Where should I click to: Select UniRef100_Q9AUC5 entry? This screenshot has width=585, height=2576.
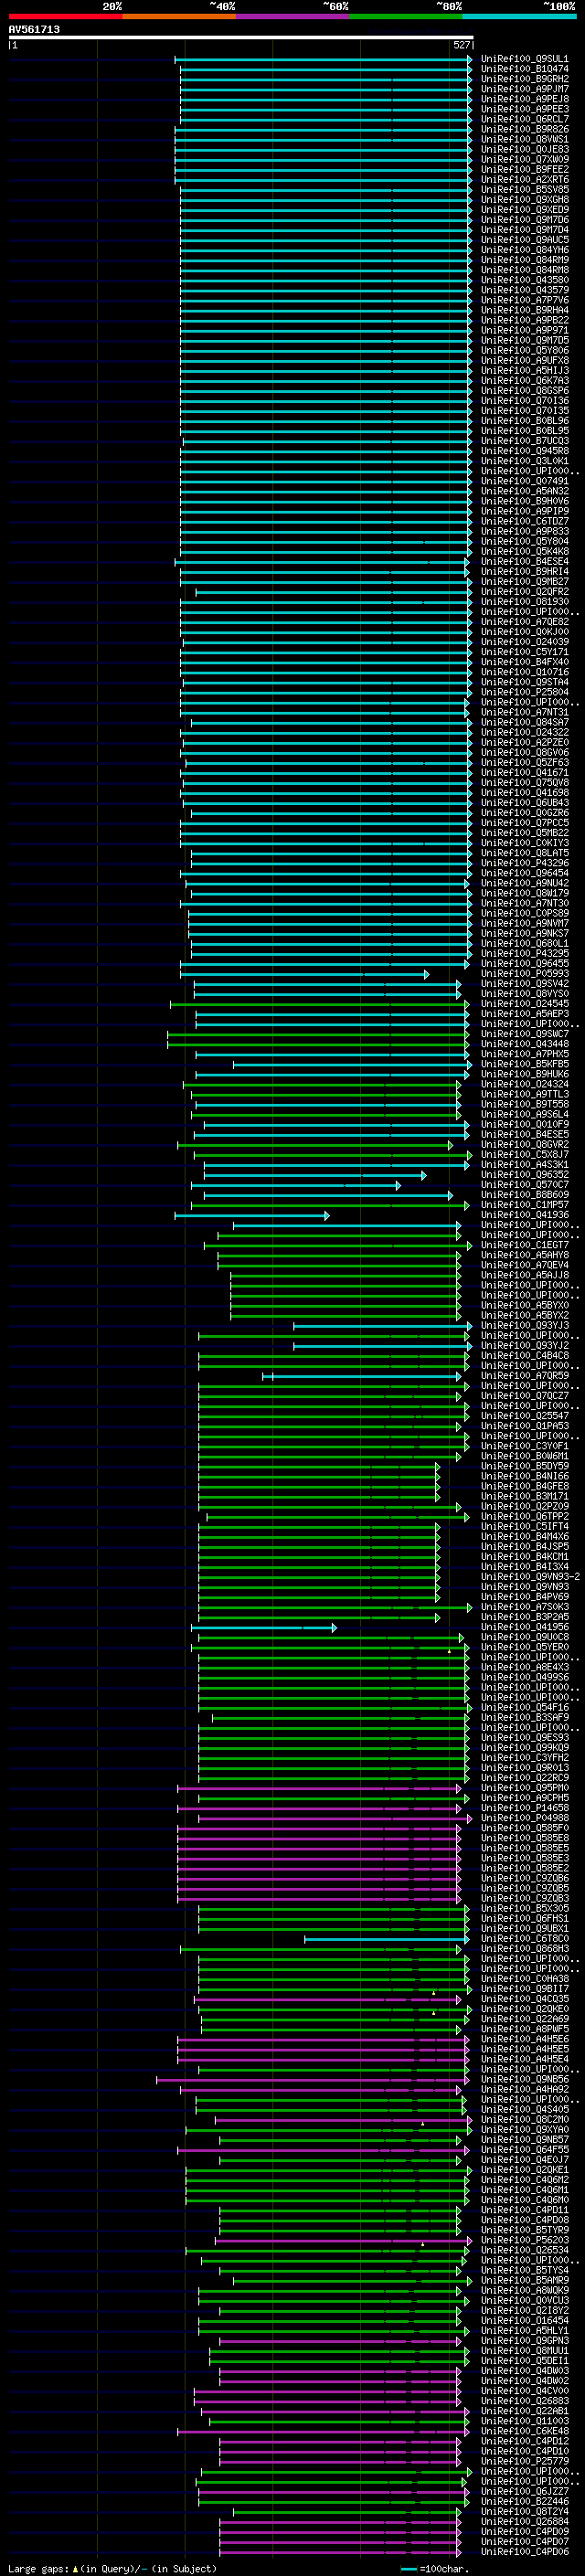(524, 240)
